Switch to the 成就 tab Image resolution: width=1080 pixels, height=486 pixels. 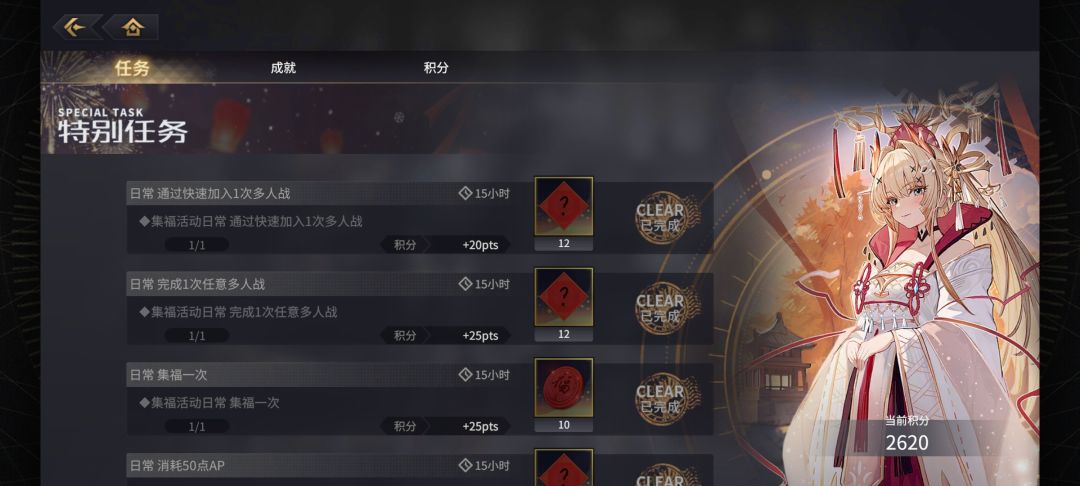(283, 67)
